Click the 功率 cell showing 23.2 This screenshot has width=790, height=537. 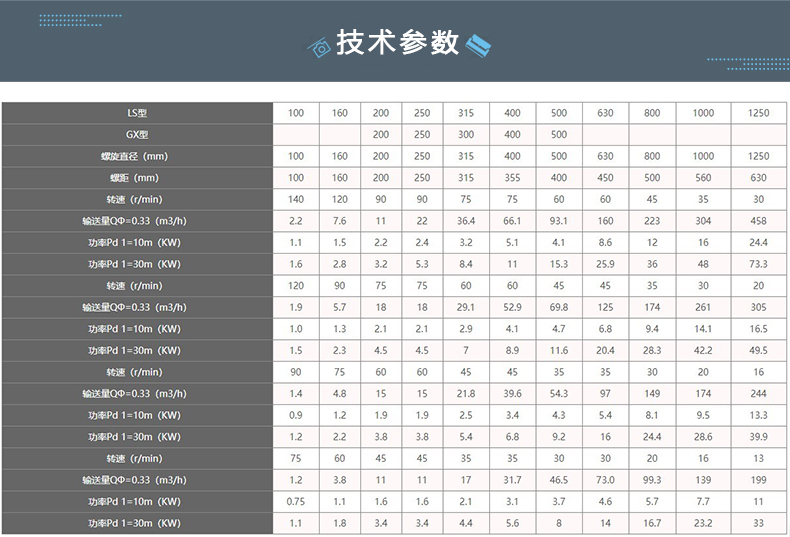coord(703,523)
